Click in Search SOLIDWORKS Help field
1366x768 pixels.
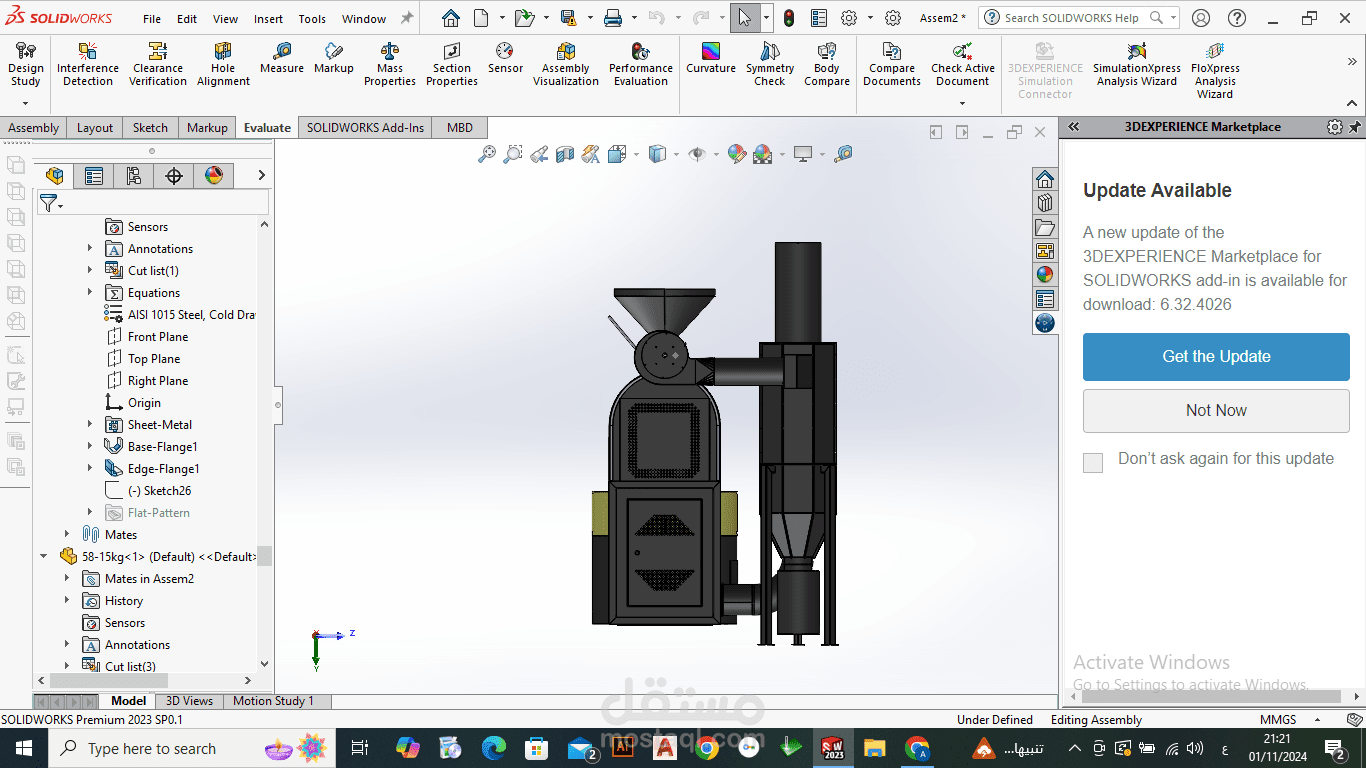coord(1070,18)
